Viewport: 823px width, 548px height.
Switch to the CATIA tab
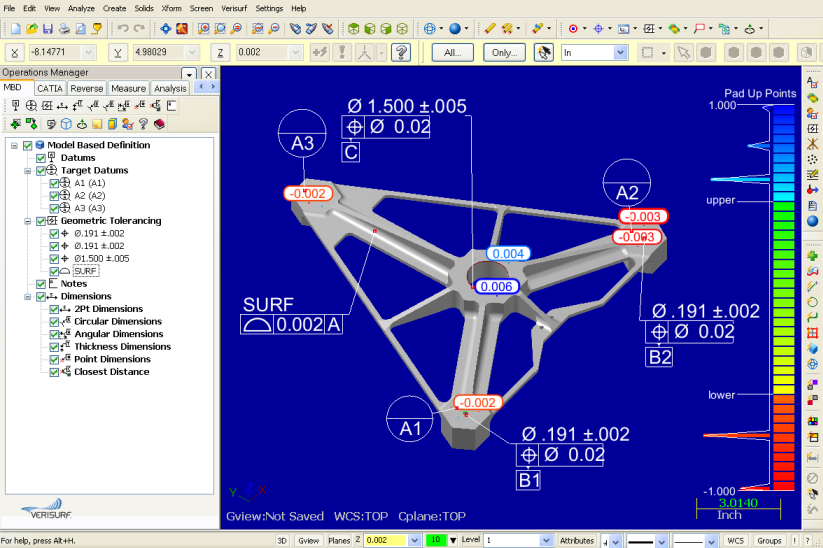point(50,88)
